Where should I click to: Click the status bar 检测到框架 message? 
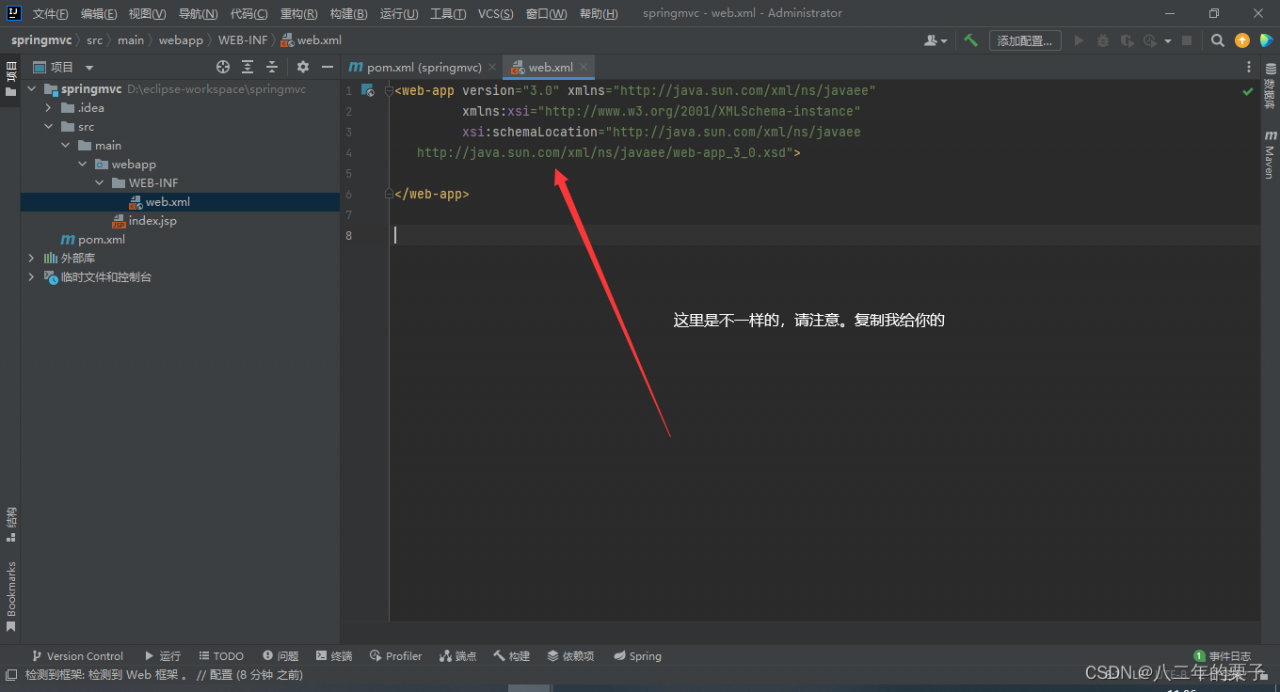[164, 675]
